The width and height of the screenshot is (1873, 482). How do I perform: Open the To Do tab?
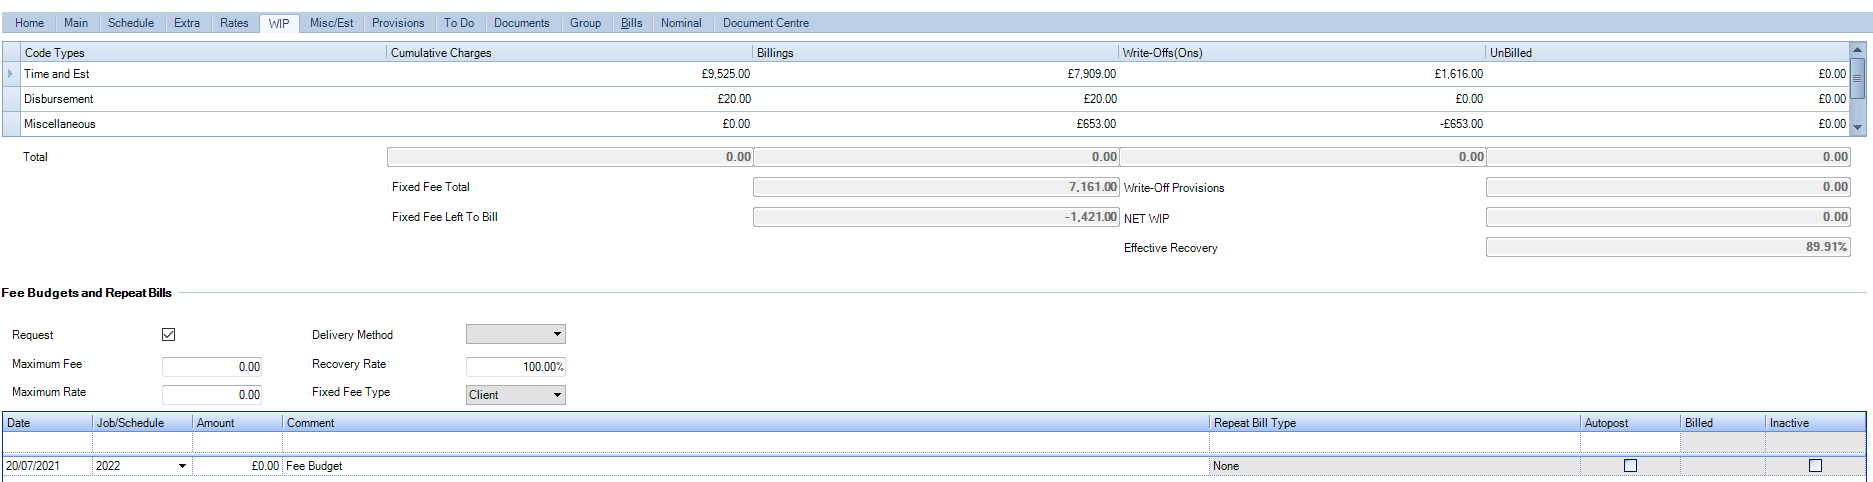pyautogui.click(x=459, y=23)
